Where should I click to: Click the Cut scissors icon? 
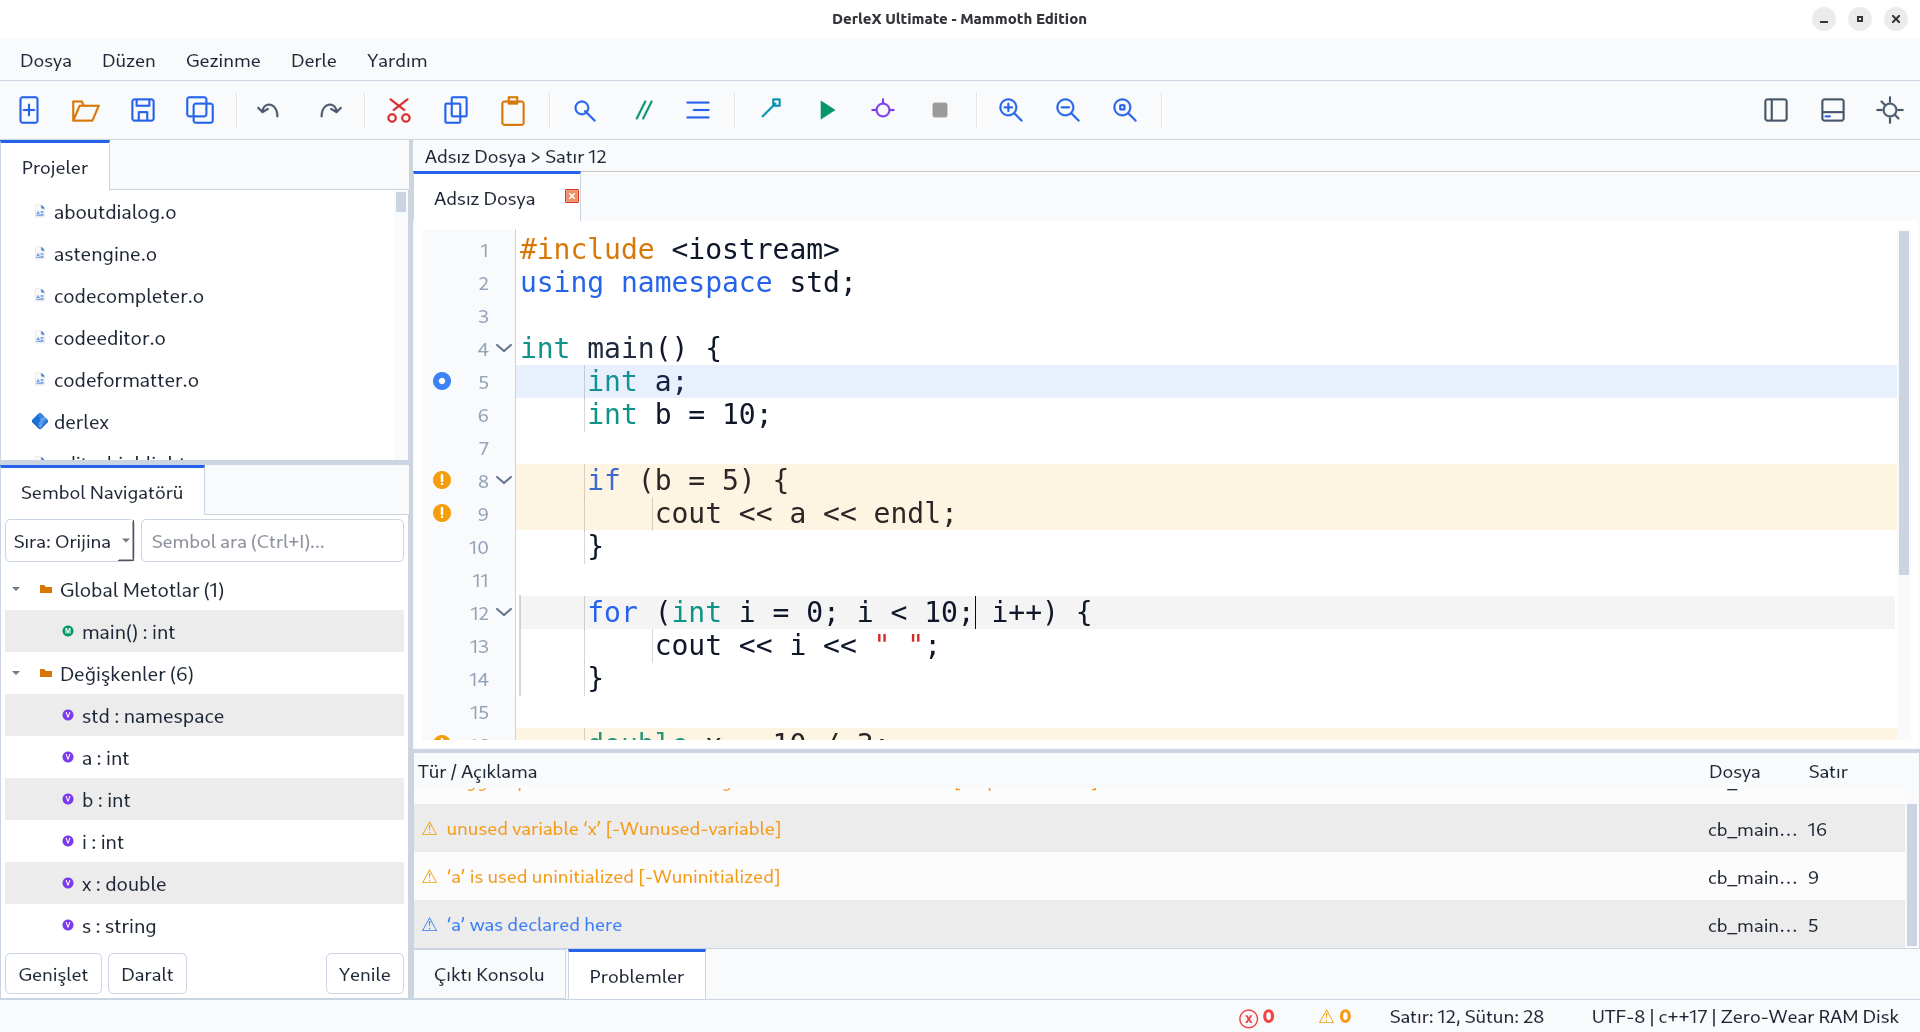click(x=399, y=110)
